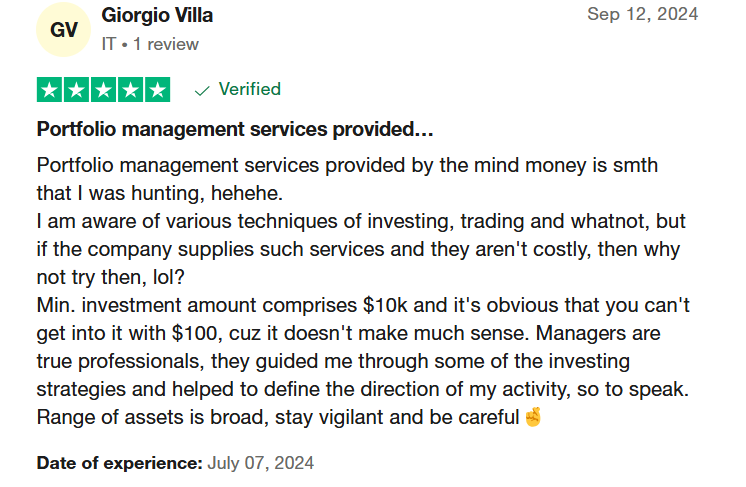Open Giorgio Villa's profile name
The width and height of the screenshot is (746, 487).
point(157,15)
